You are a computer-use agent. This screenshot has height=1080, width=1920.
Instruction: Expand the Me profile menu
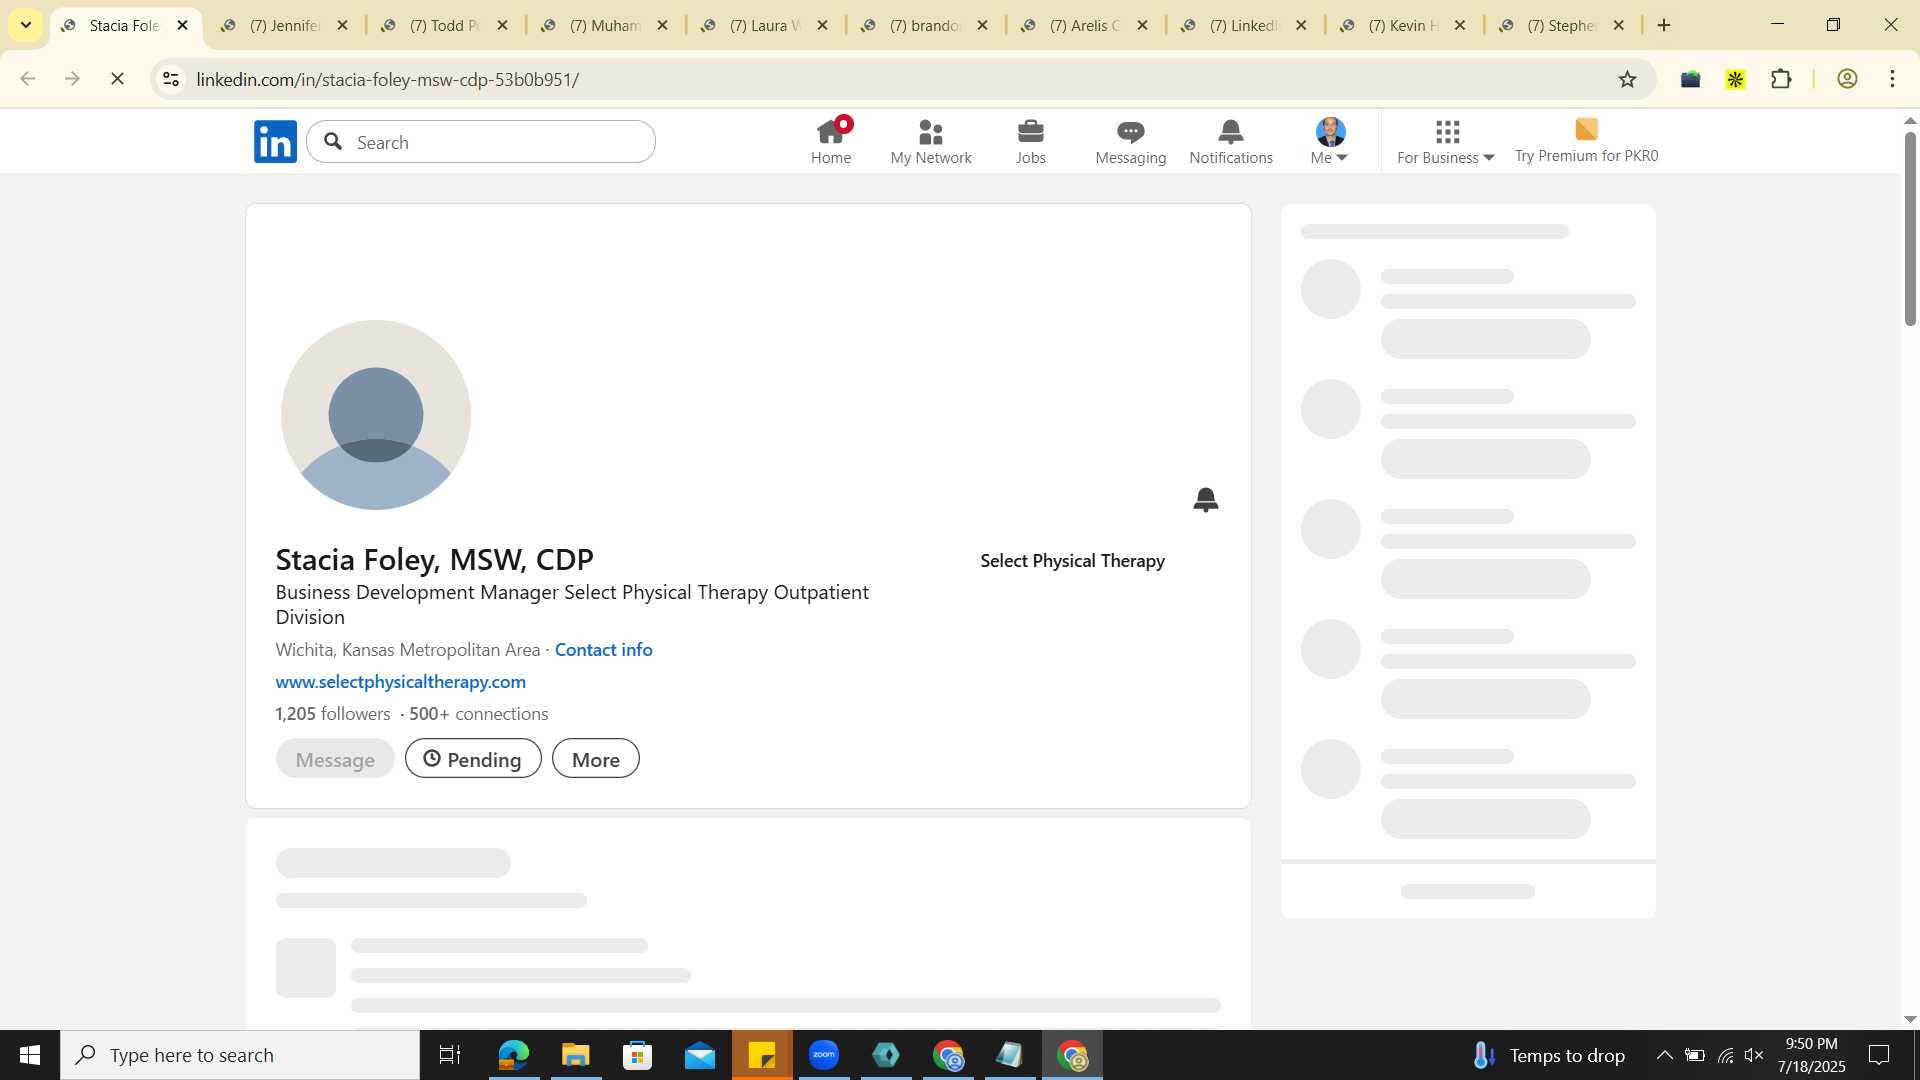tap(1330, 142)
